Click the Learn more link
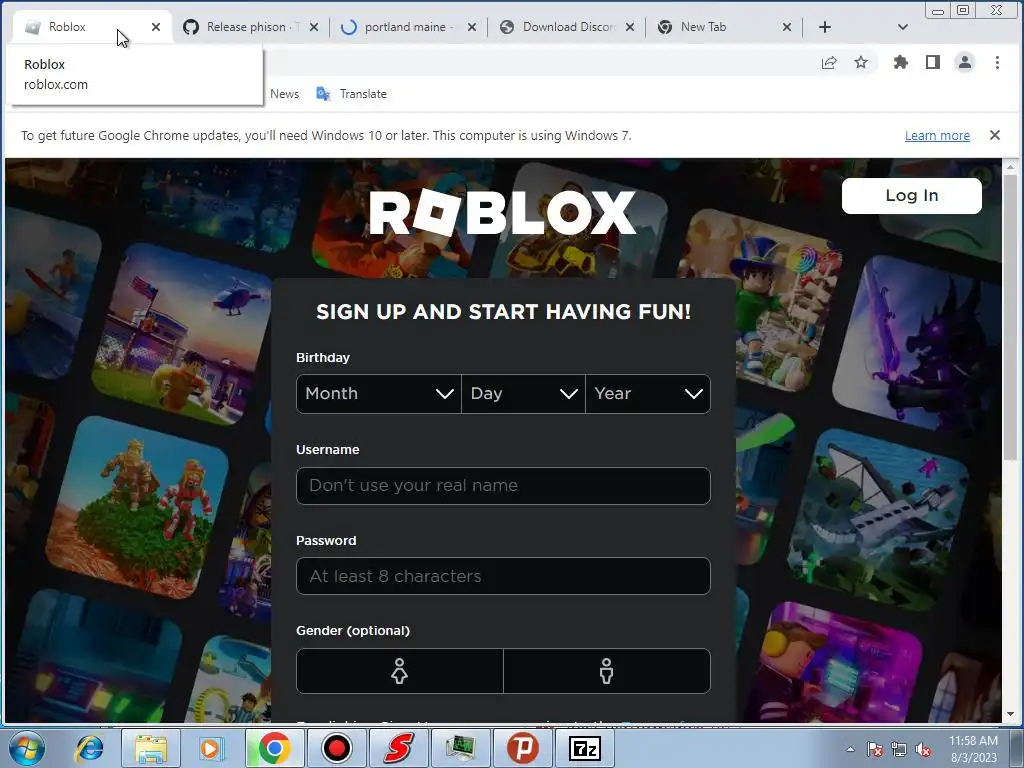The width and height of the screenshot is (1024, 768). point(937,135)
